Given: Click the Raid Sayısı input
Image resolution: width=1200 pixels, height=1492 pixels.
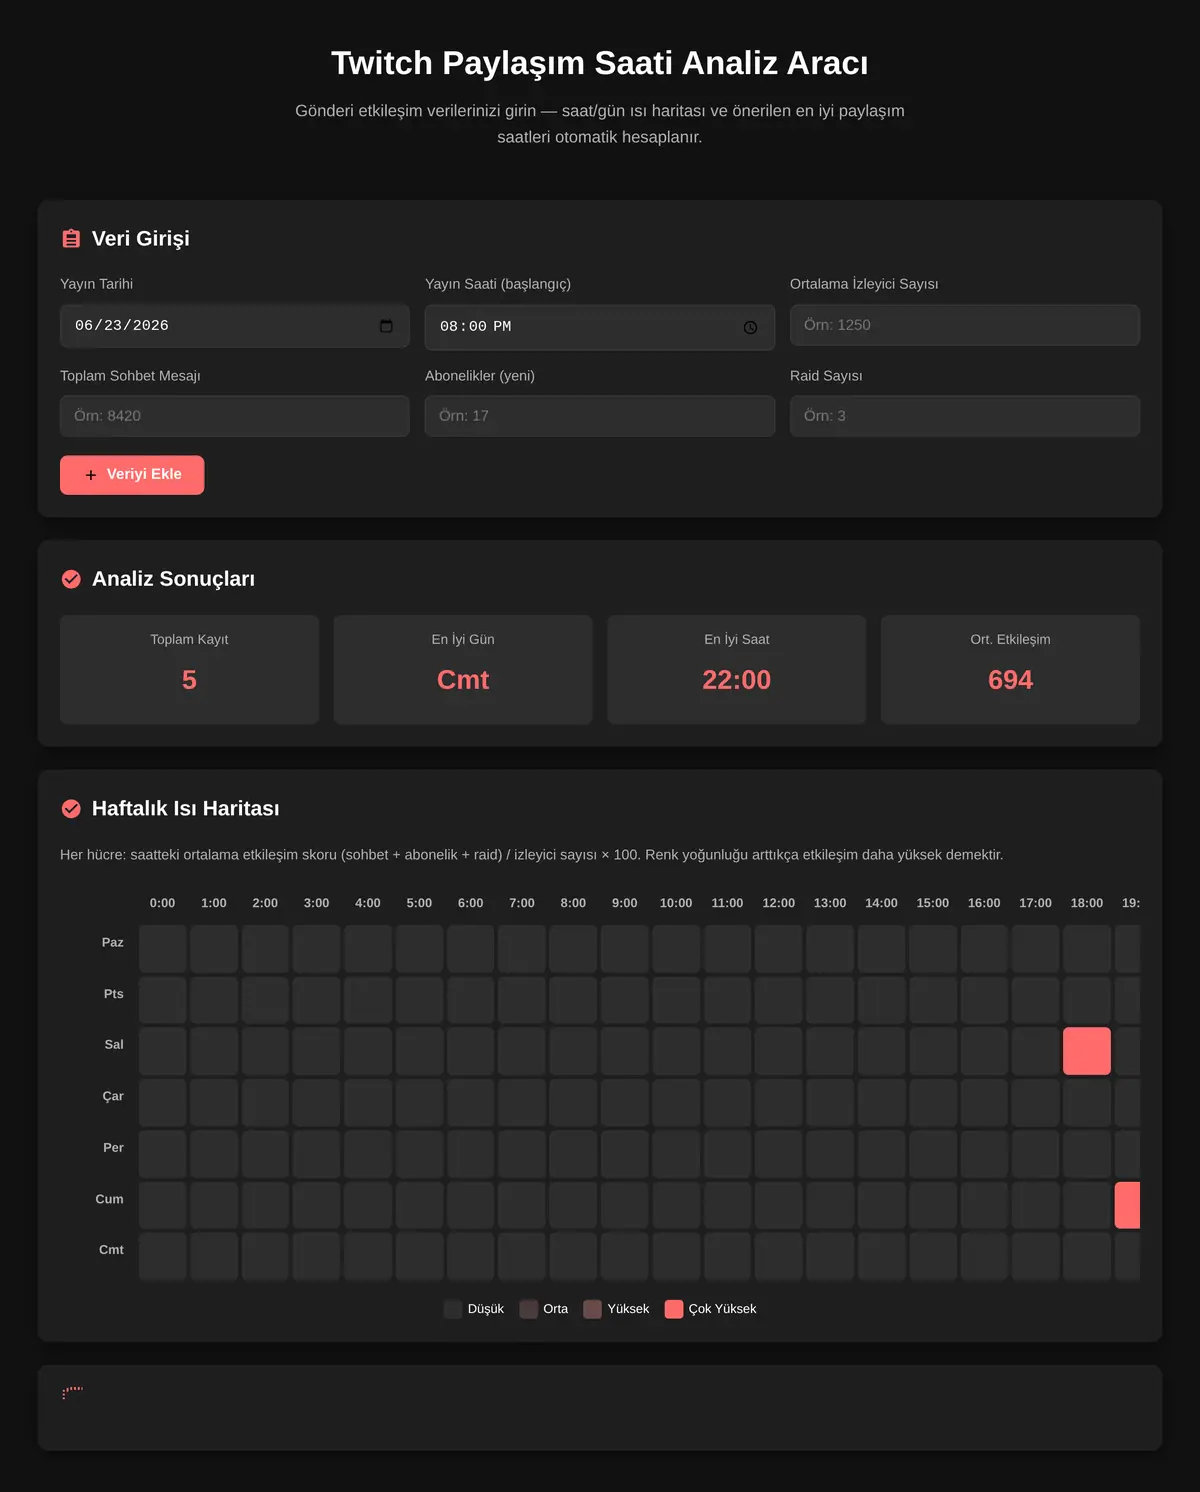Looking at the screenshot, I should [x=965, y=416].
